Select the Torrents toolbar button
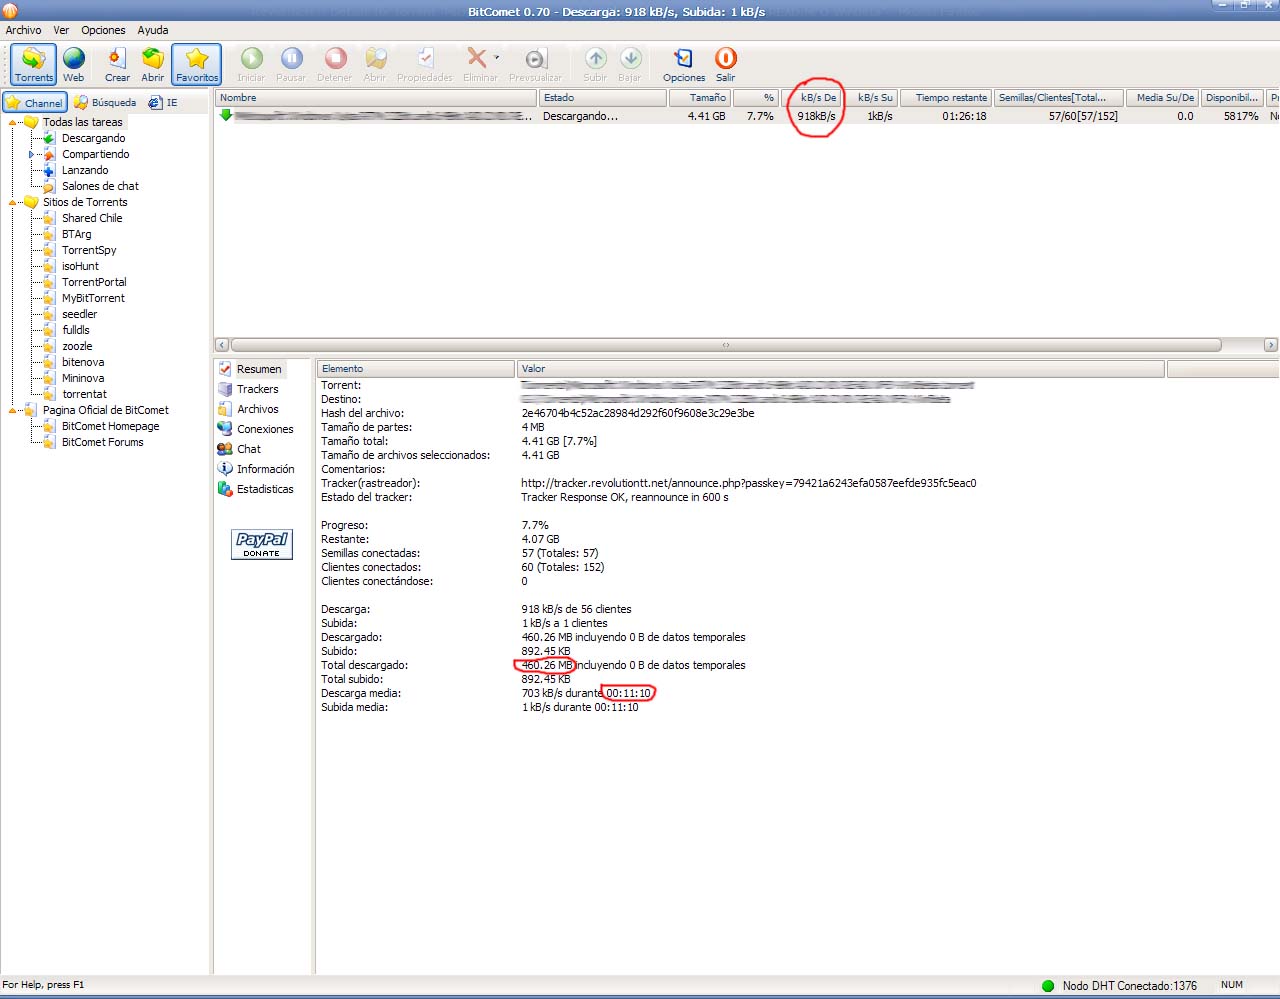The height and width of the screenshot is (999, 1280). pyautogui.click(x=34, y=64)
